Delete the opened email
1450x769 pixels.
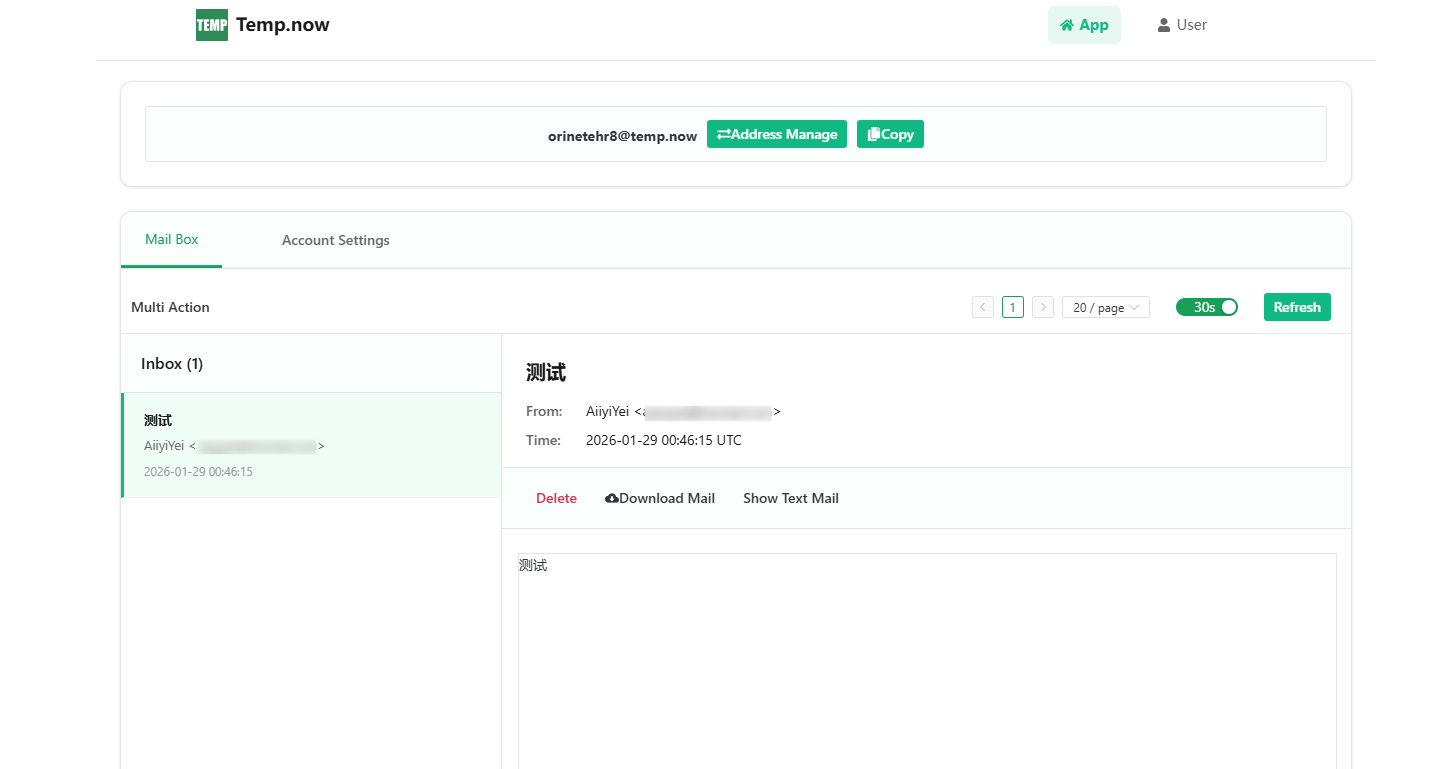tap(556, 498)
